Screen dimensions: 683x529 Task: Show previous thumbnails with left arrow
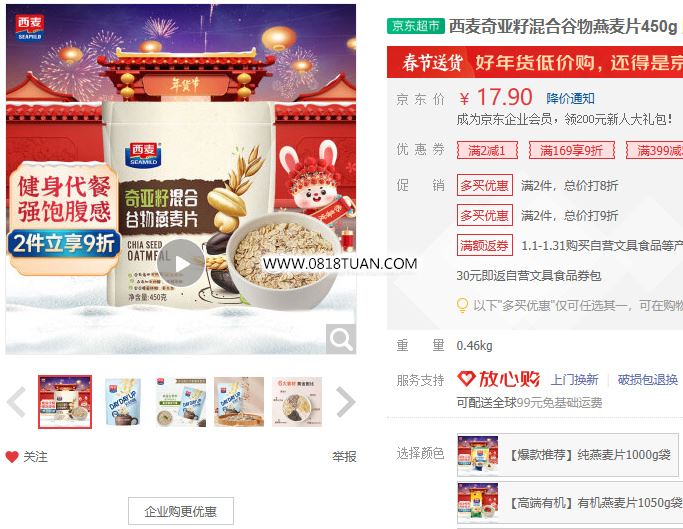tap(17, 402)
